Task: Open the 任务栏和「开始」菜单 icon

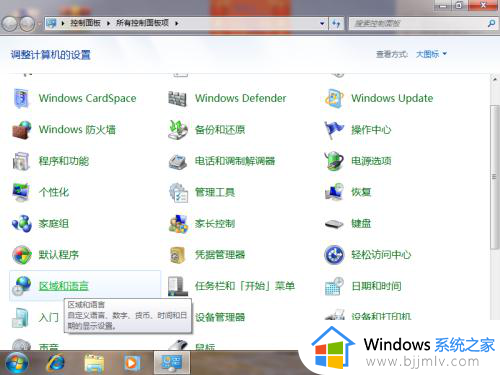Action: coord(178,286)
